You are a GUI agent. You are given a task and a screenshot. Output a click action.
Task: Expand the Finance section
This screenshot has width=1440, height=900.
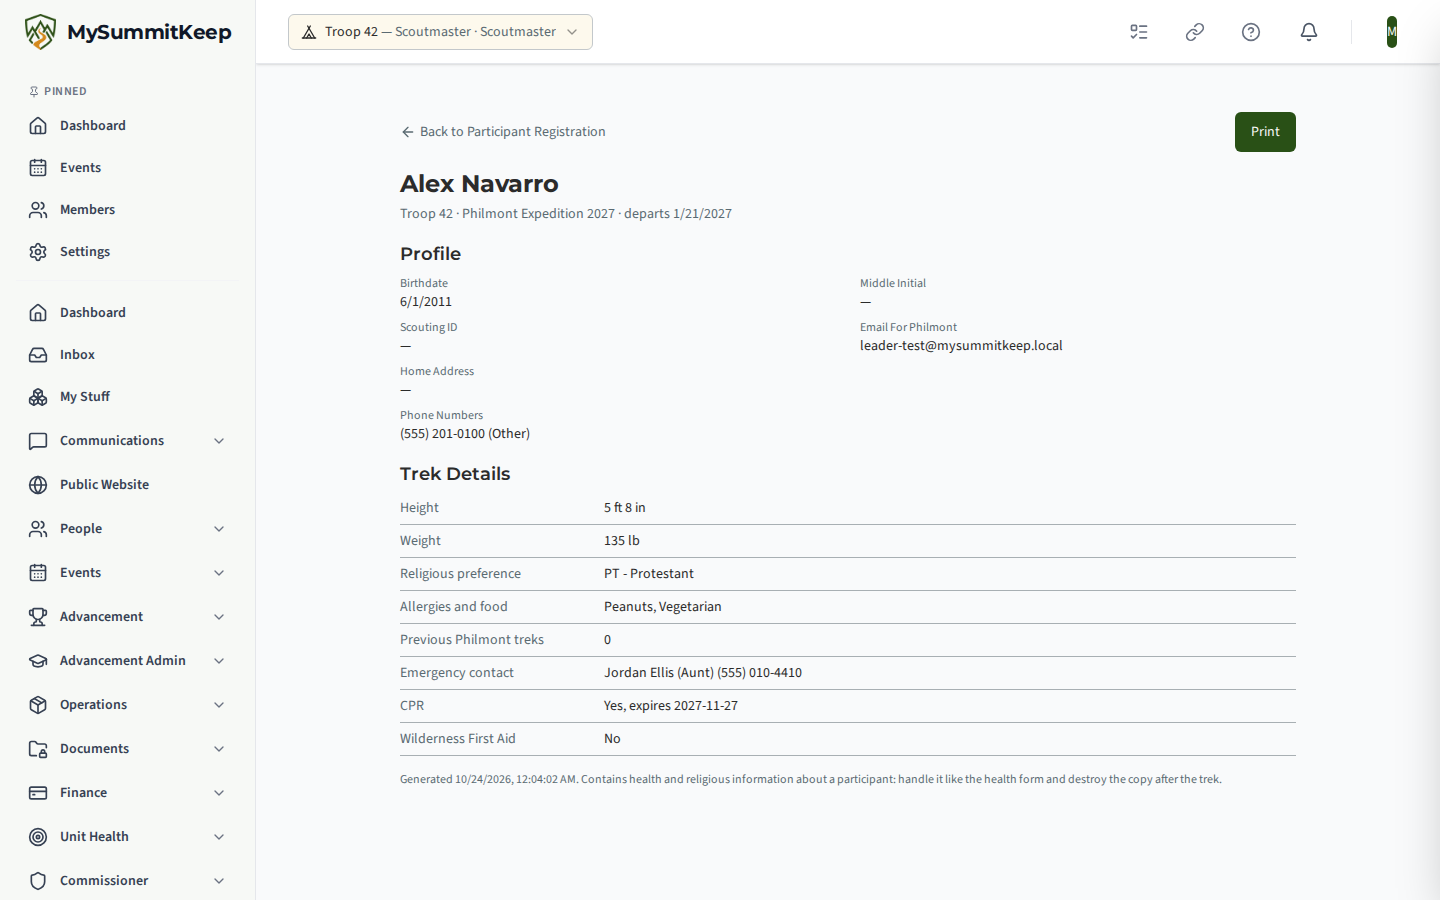pyautogui.click(x=128, y=792)
